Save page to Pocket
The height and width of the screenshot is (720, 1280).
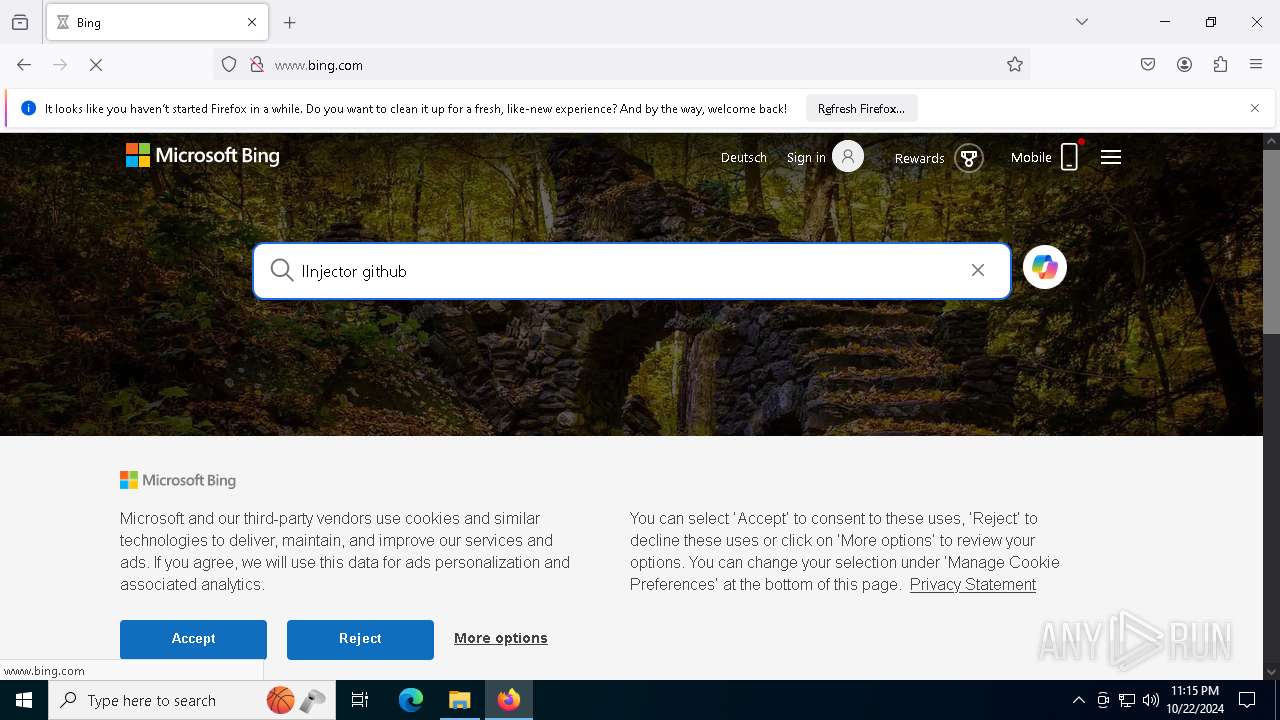click(x=1148, y=65)
